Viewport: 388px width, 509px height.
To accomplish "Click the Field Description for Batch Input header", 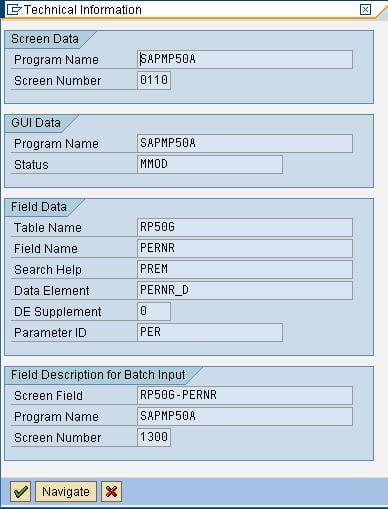I will 98,375.
